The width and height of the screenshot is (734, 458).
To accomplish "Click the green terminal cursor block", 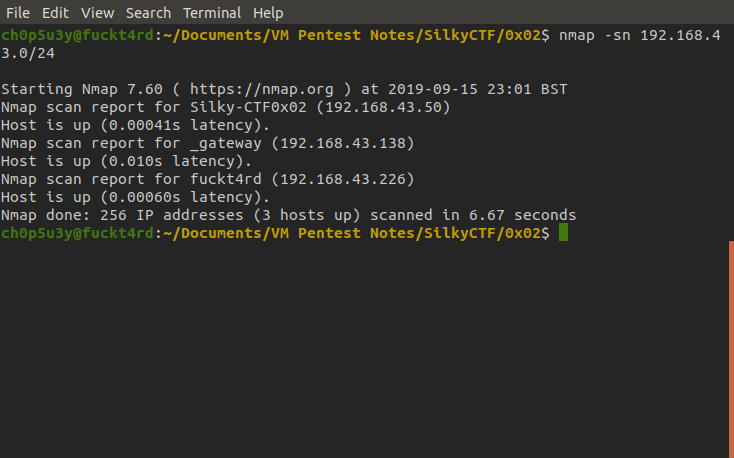I will (563, 233).
